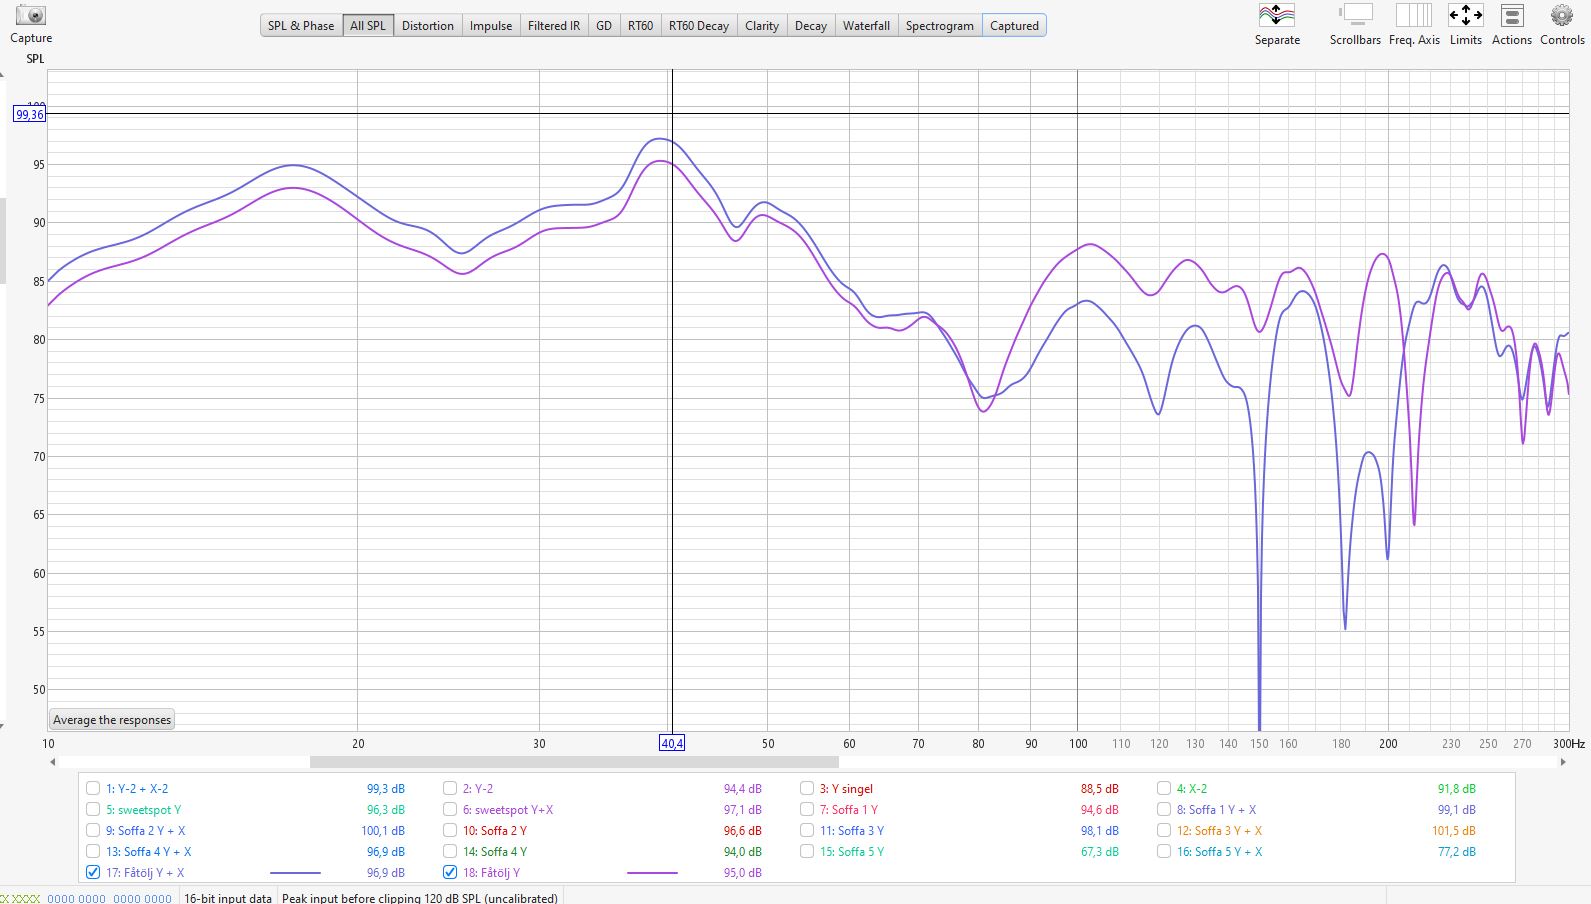Click the 40,4 frequency cursor readout

[672, 743]
